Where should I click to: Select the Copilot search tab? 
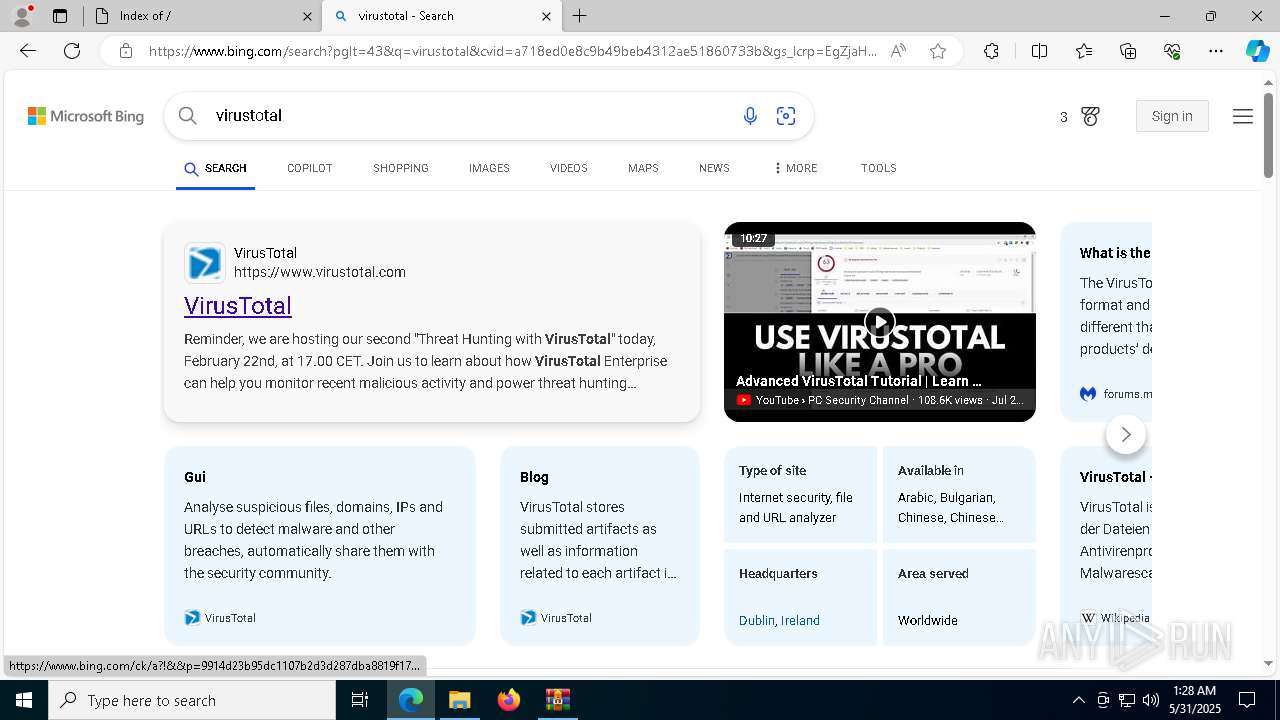(309, 168)
